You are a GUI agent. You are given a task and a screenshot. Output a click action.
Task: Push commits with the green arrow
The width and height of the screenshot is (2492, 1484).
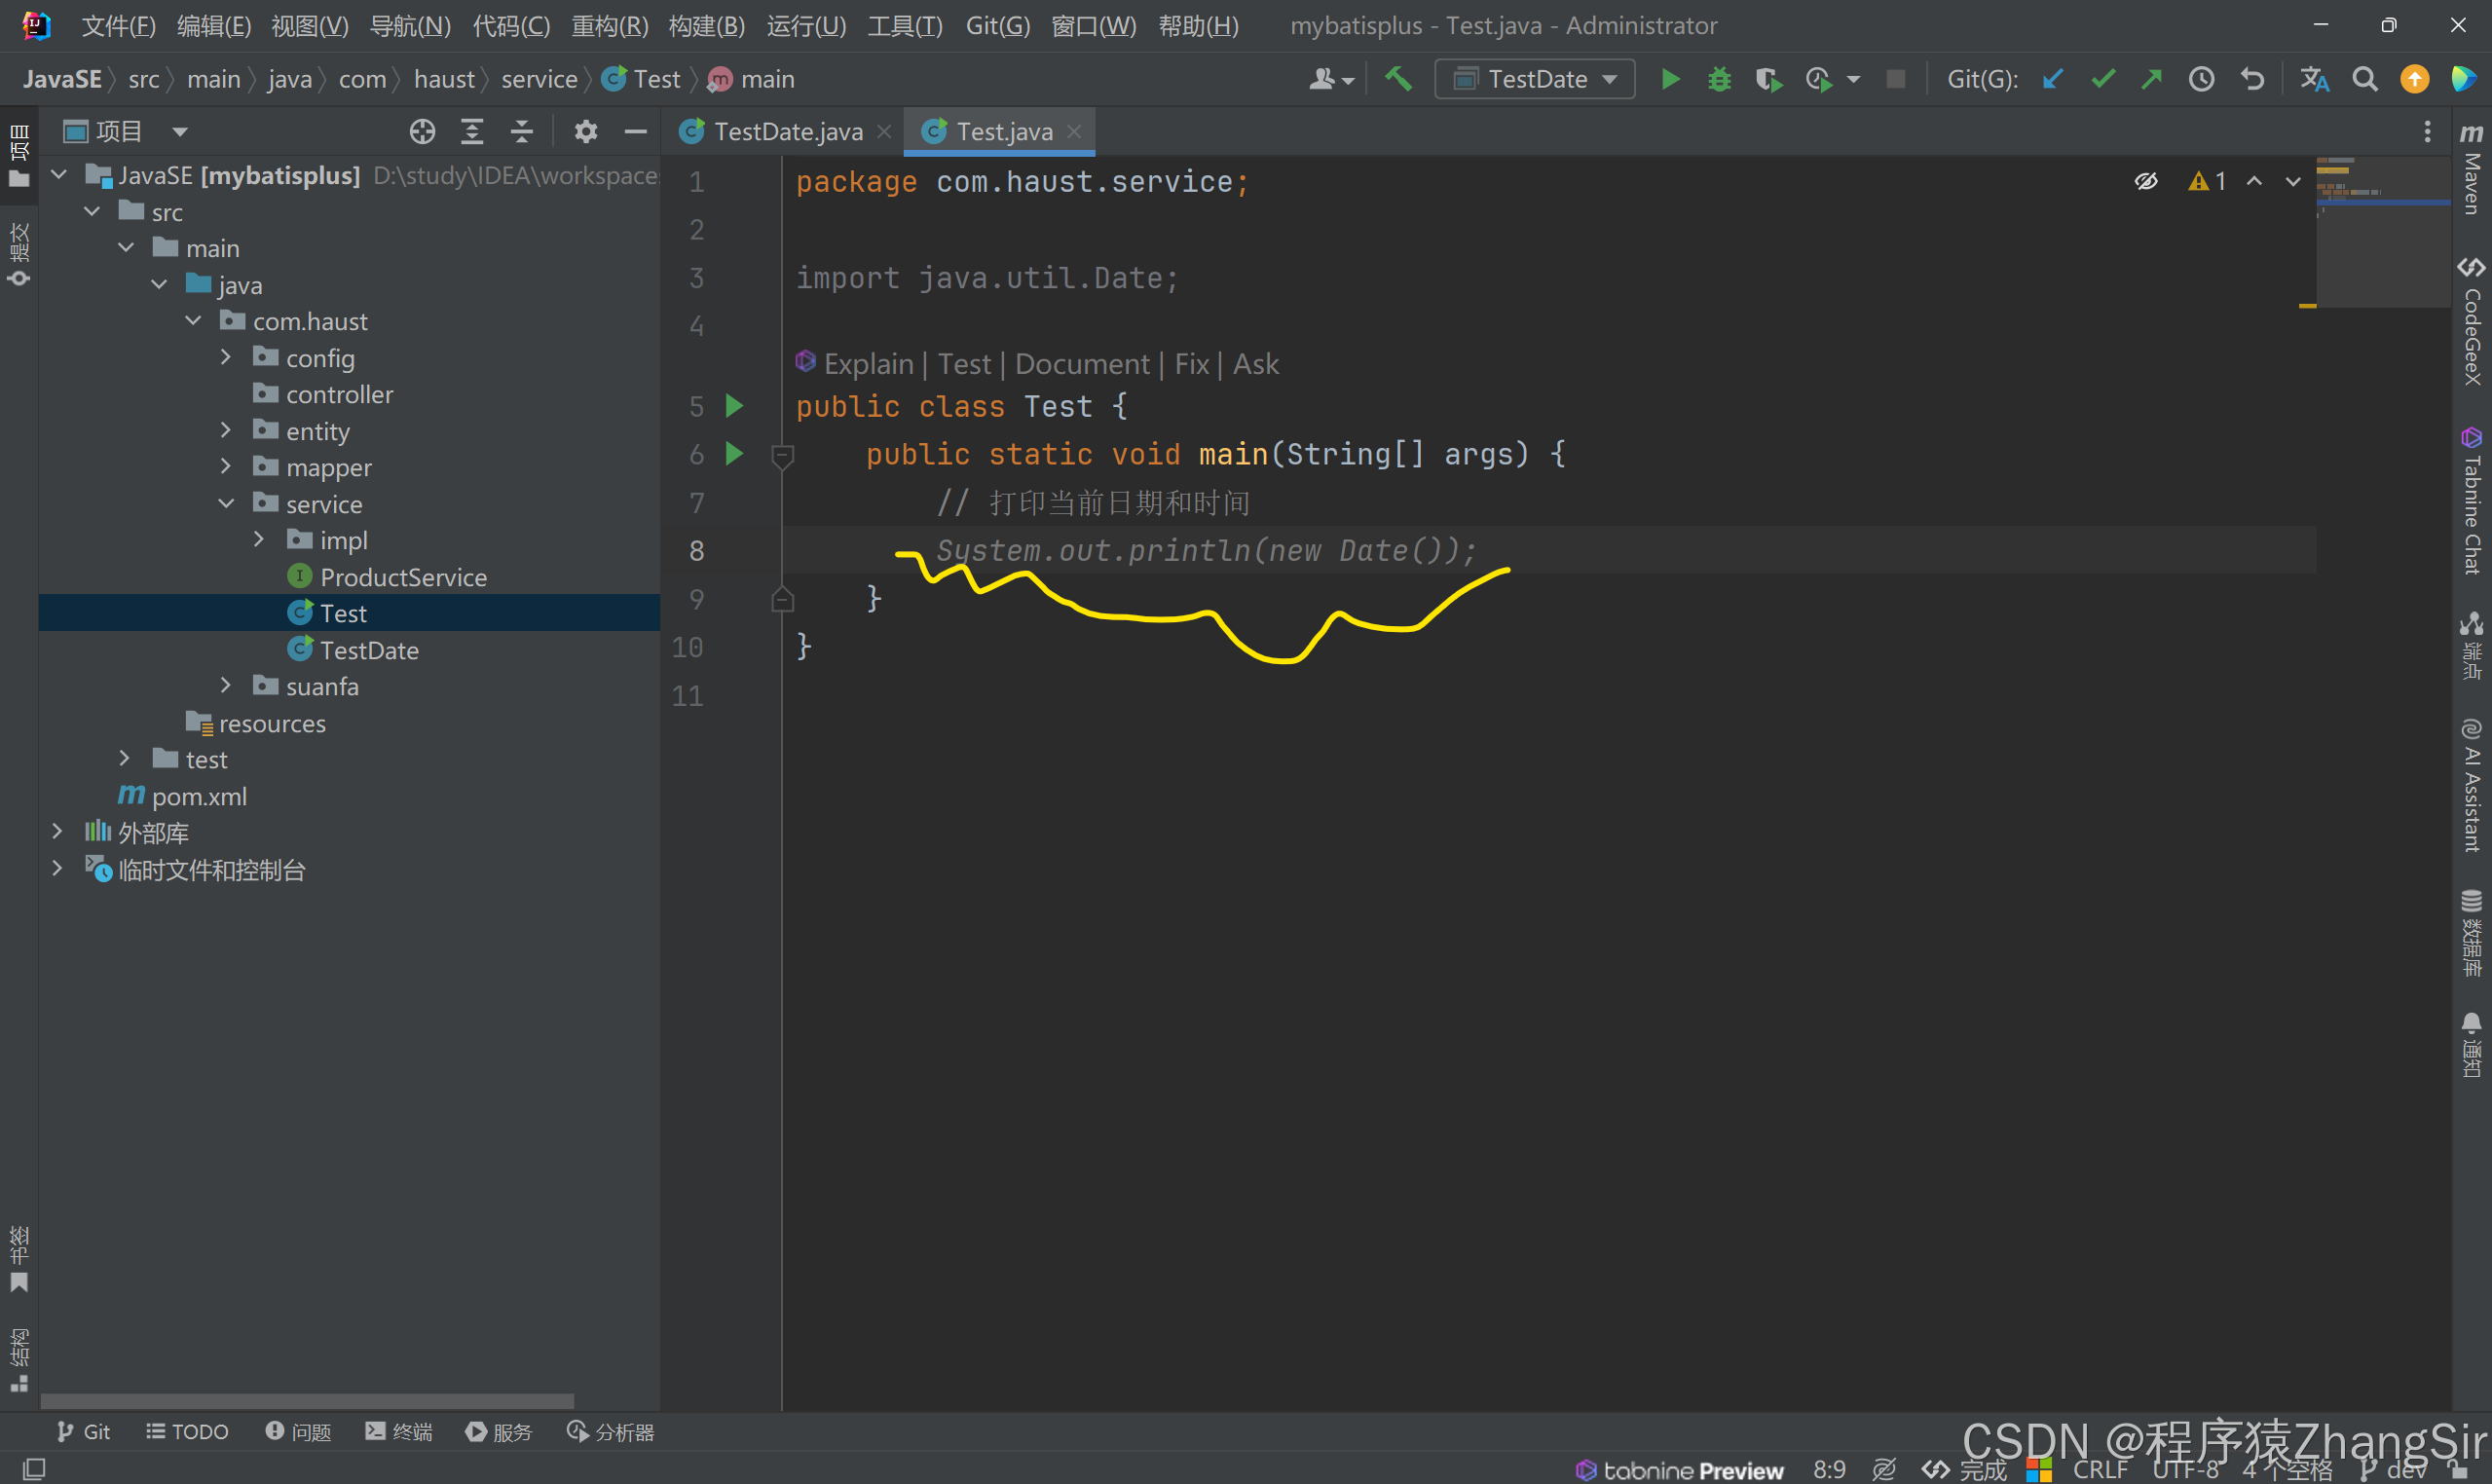click(2151, 79)
